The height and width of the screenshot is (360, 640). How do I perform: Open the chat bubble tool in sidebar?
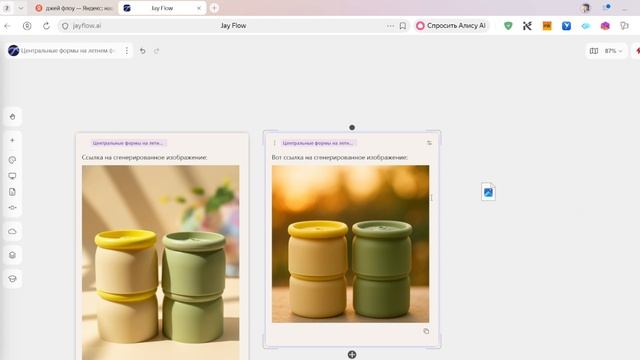[12, 160]
